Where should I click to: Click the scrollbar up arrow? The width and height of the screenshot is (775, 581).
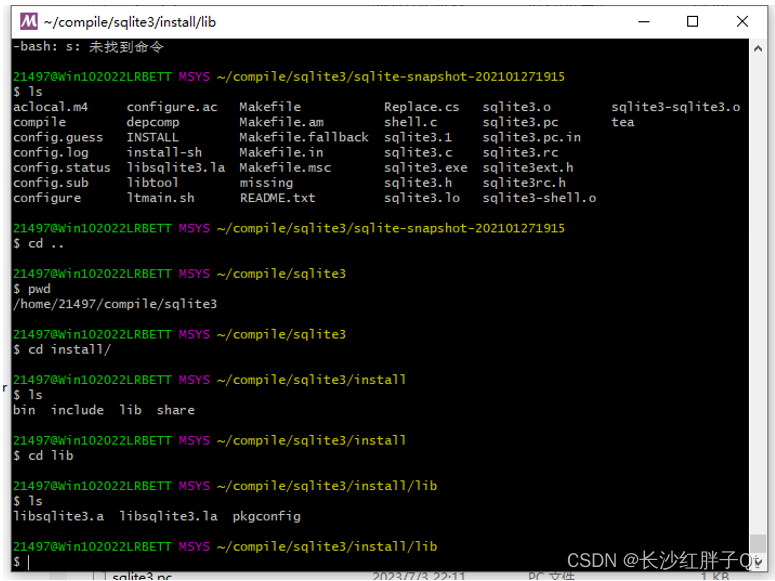[758, 48]
